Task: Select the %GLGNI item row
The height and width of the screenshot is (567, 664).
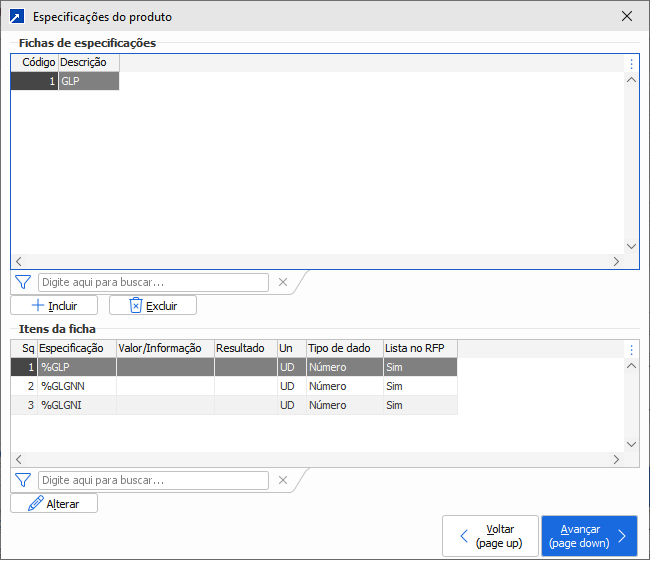Action: pos(76,405)
